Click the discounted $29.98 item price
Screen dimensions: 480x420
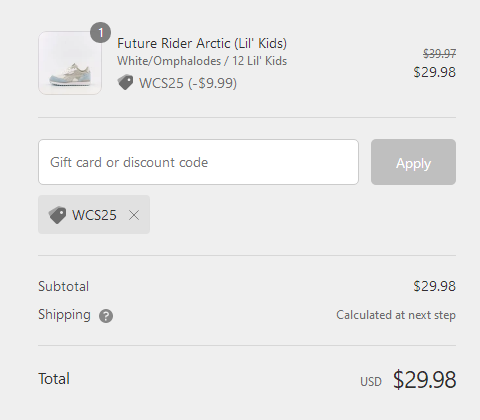tap(435, 72)
